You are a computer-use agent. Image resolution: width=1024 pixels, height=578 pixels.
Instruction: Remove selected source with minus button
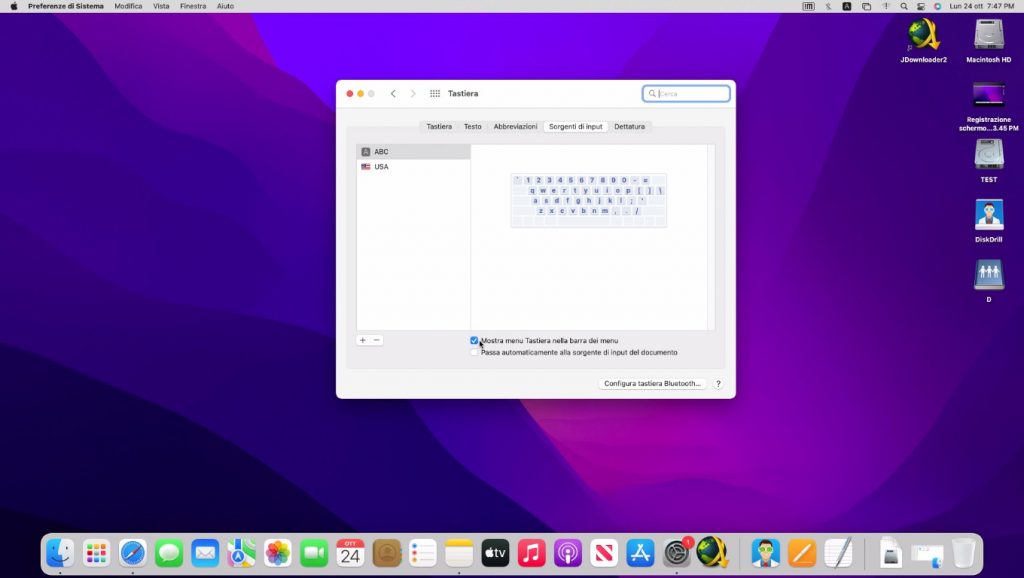coord(377,340)
